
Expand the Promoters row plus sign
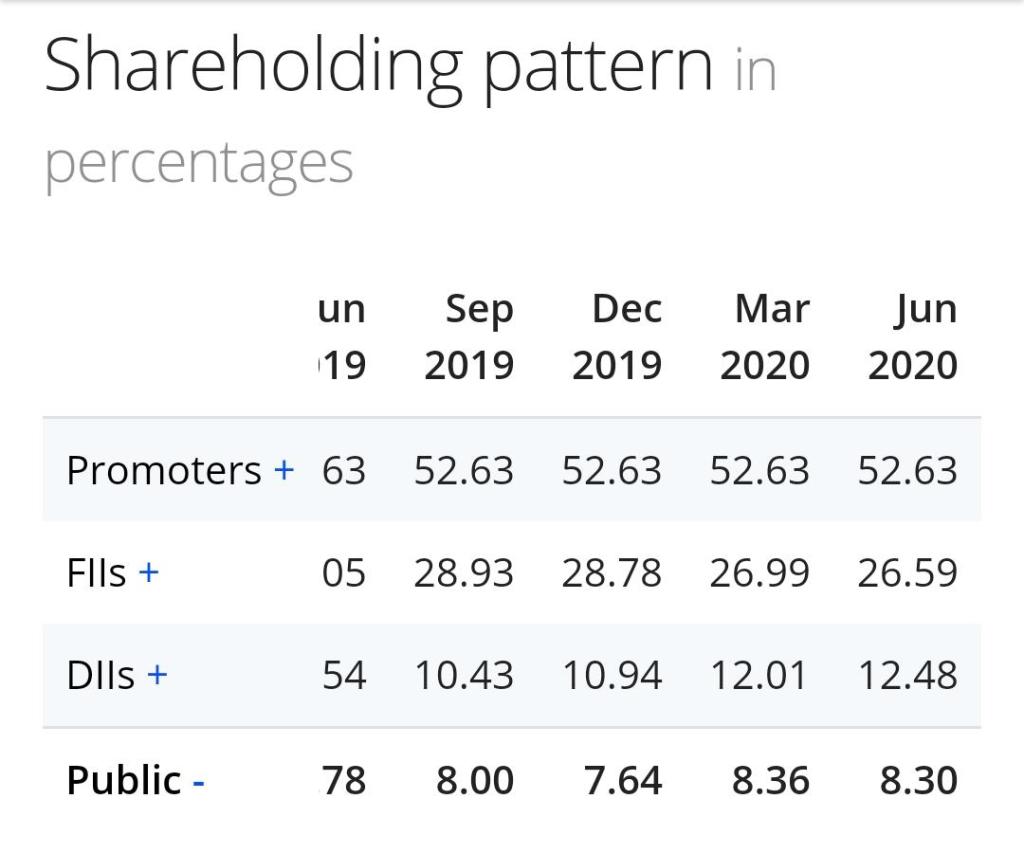point(284,470)
